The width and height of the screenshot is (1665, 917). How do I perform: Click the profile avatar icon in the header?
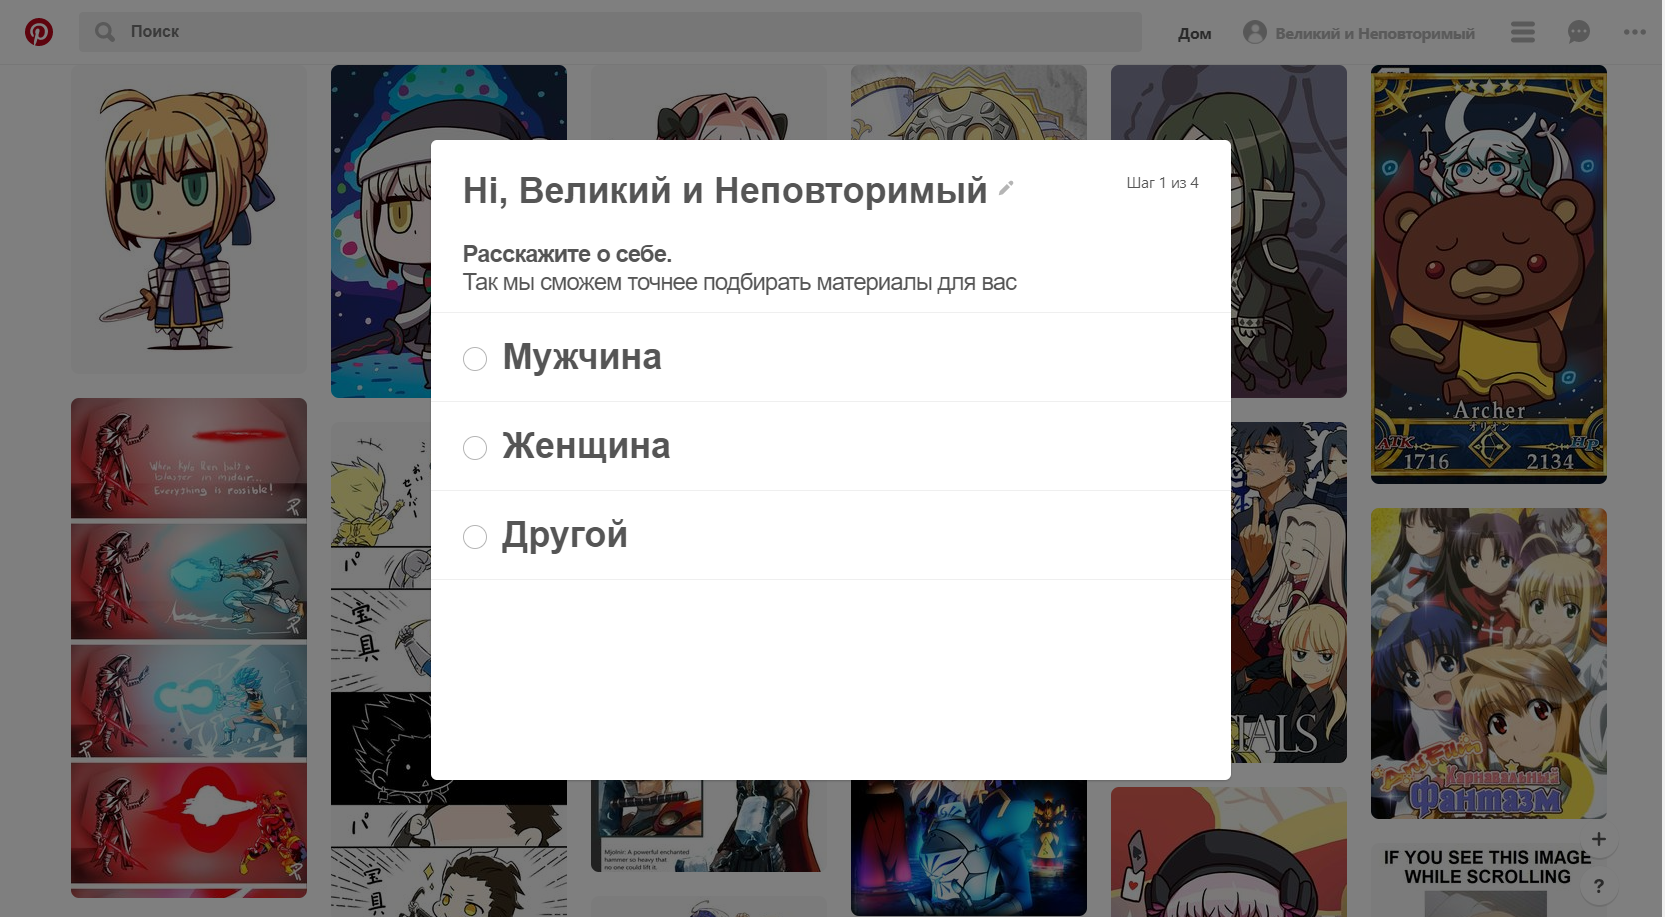point(1254,32)
